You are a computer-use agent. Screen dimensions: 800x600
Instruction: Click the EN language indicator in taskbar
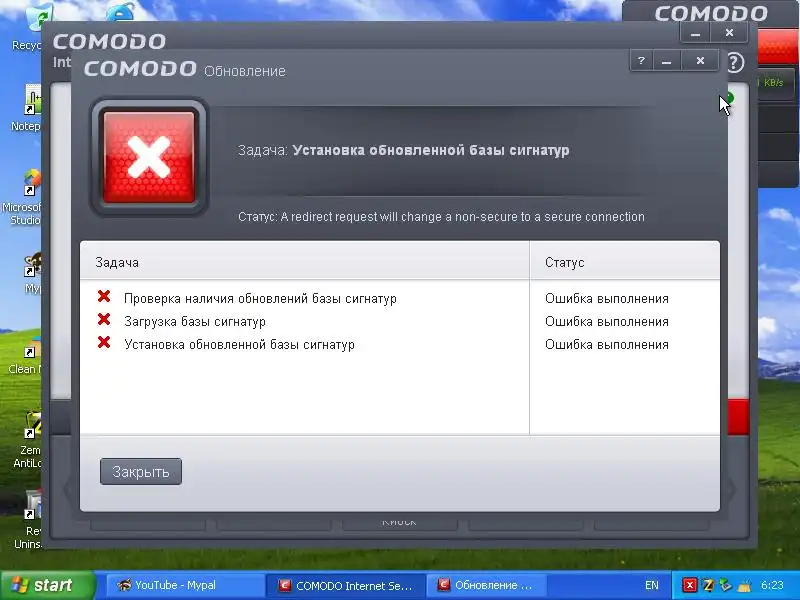[x=652, y=585]
